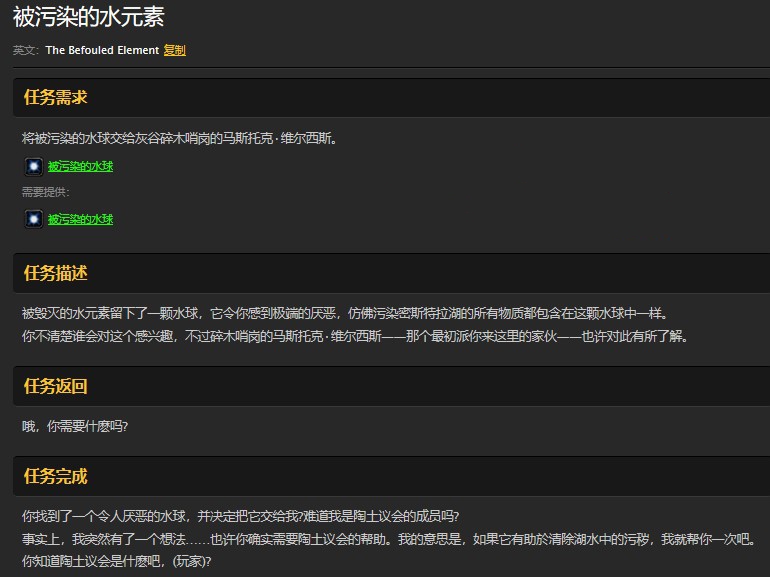This screenshot has height=577, width=770.
Task: Click the water orb icon under 需要提供
Action: tap(33, 219)
